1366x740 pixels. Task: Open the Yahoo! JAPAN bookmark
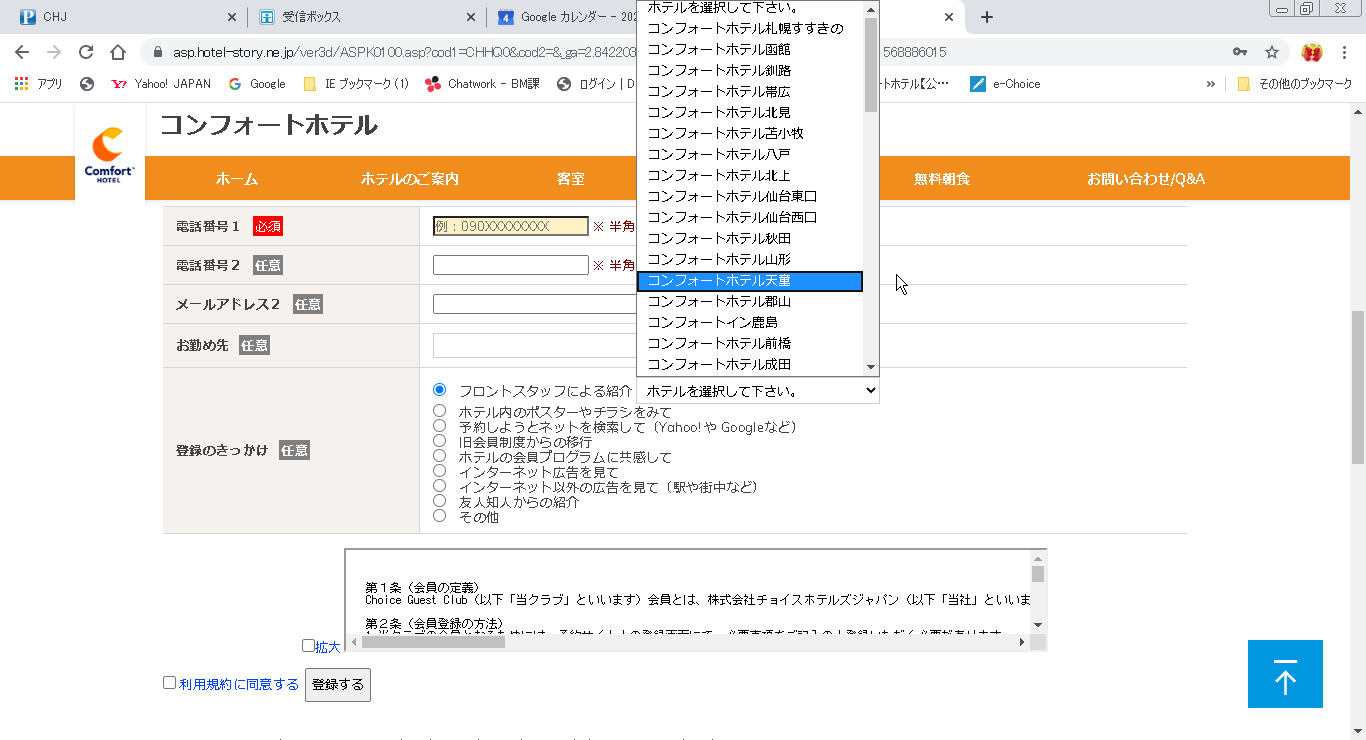point(161,84)
